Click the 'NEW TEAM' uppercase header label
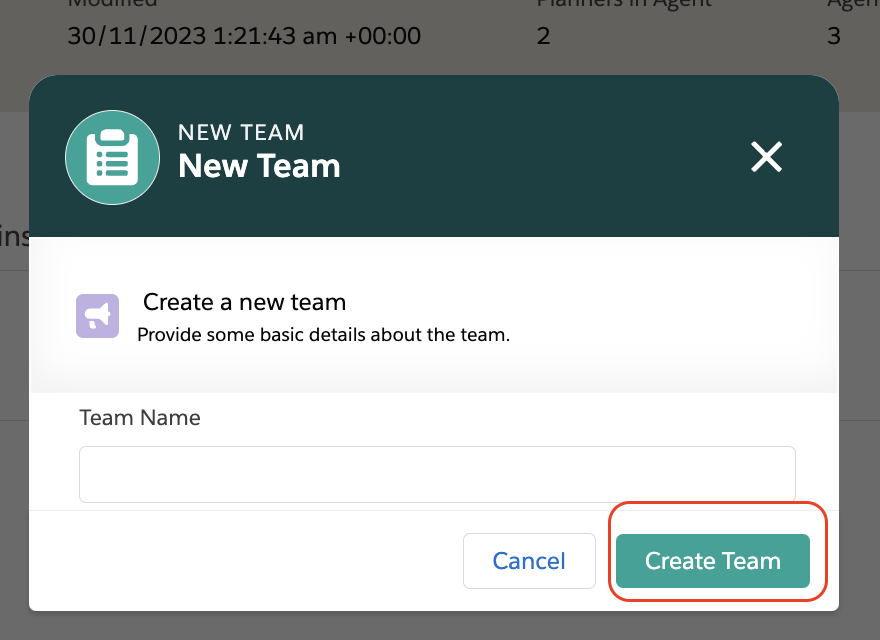This screenshot has height=640, width=880. pyautogui.click(x=241, y=132)
